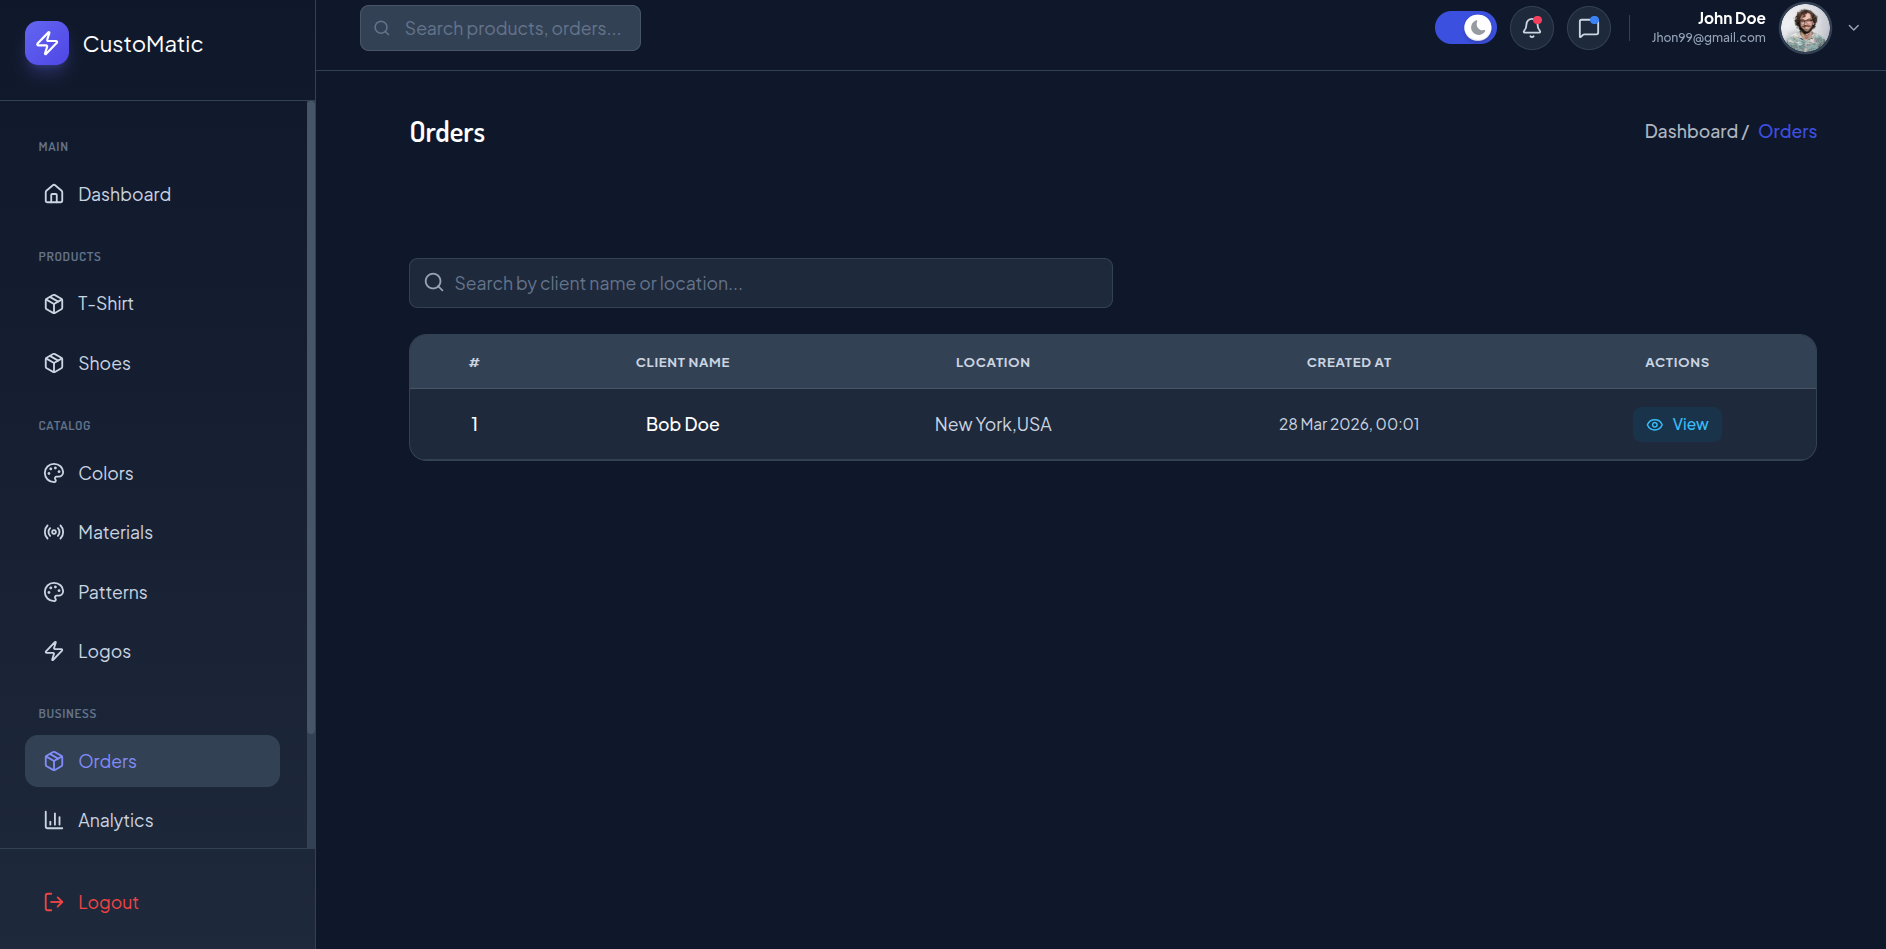
Task: Click the top Search products, orders field
Action: click(x=500, y=28)
